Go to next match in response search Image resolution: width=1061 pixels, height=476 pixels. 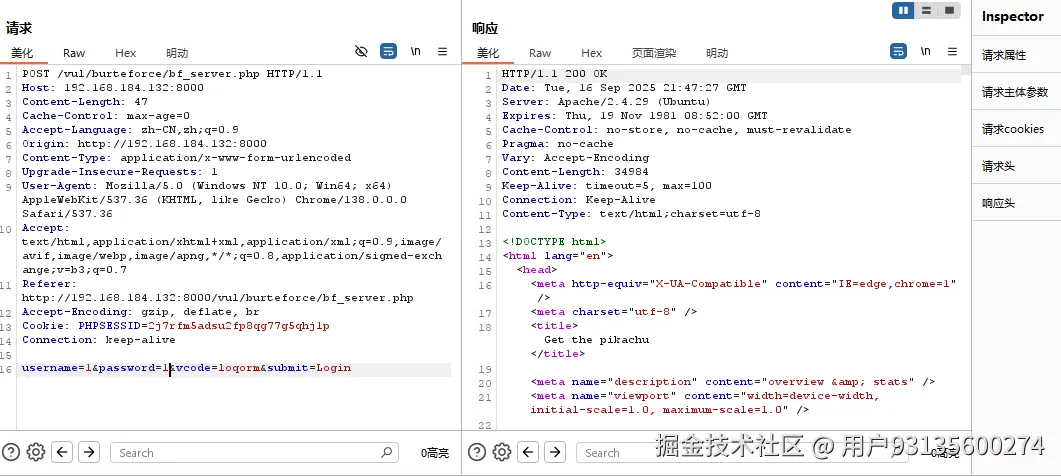point(555,452)
